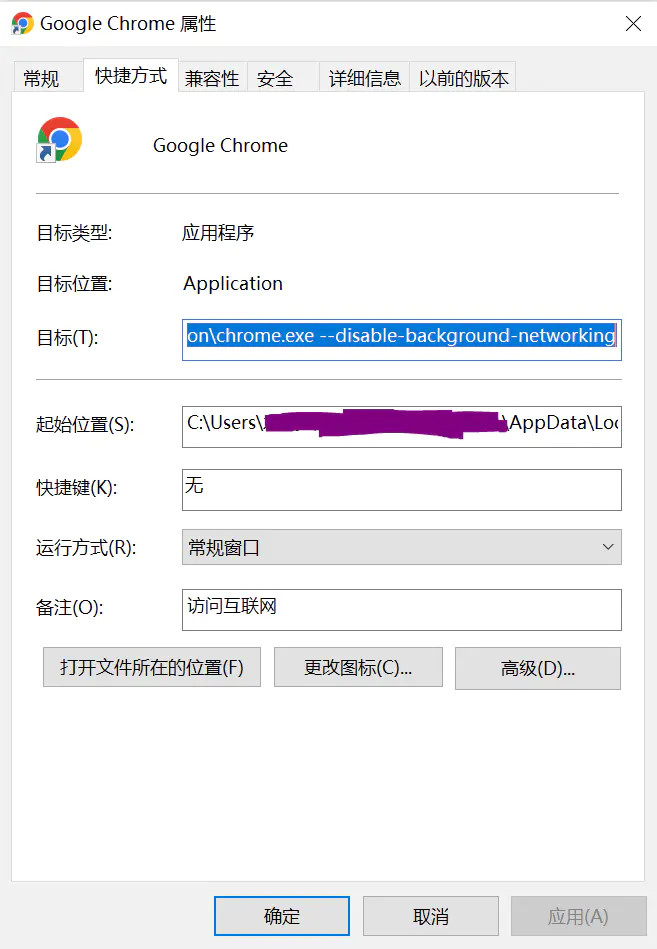Select the 快捷方式 tab
Screen dimensions: 657x949
[131, 76]
